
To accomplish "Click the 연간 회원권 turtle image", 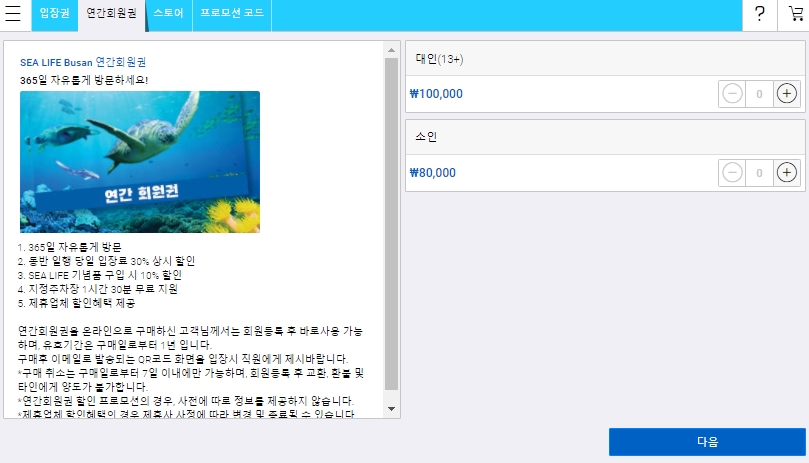I will point(140,162).
